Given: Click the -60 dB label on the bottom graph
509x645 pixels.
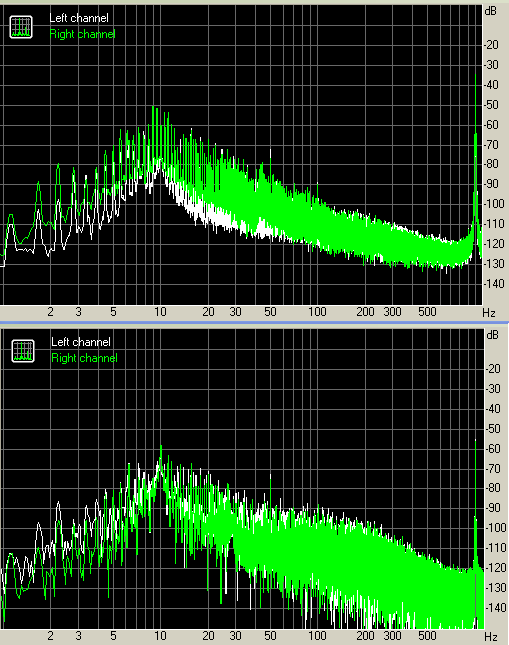Looking at the screenshot, I should pos(493,448).
